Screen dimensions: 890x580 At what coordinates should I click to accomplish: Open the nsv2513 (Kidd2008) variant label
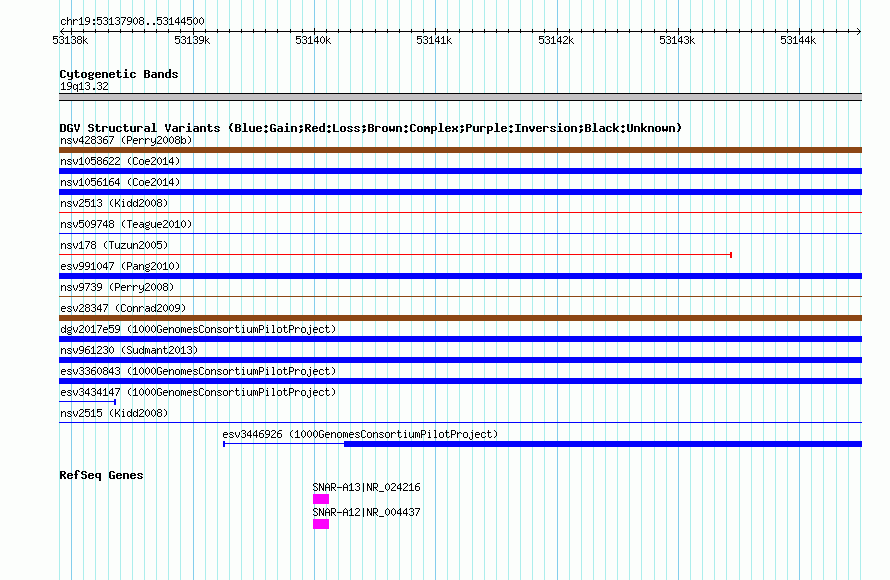point(114,203)
